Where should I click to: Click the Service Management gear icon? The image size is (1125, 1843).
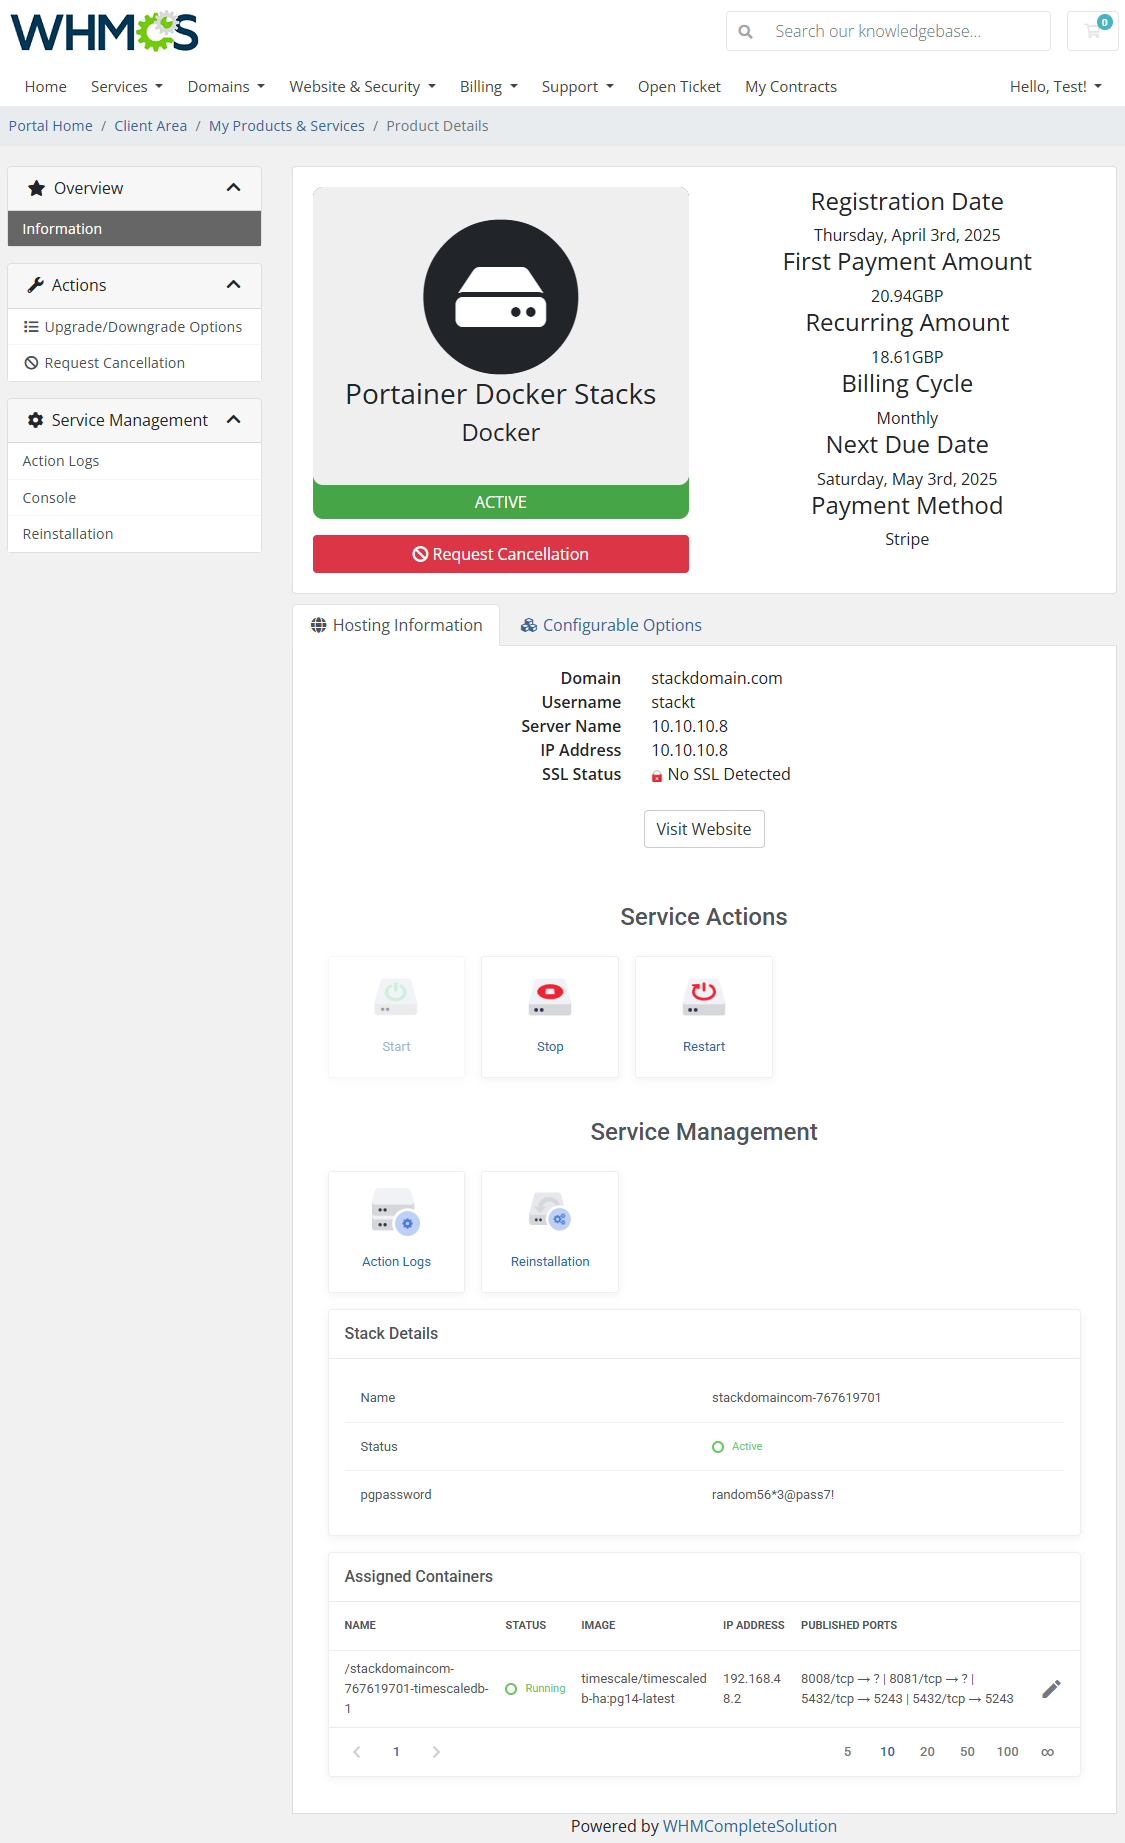(x=36, y=420)
